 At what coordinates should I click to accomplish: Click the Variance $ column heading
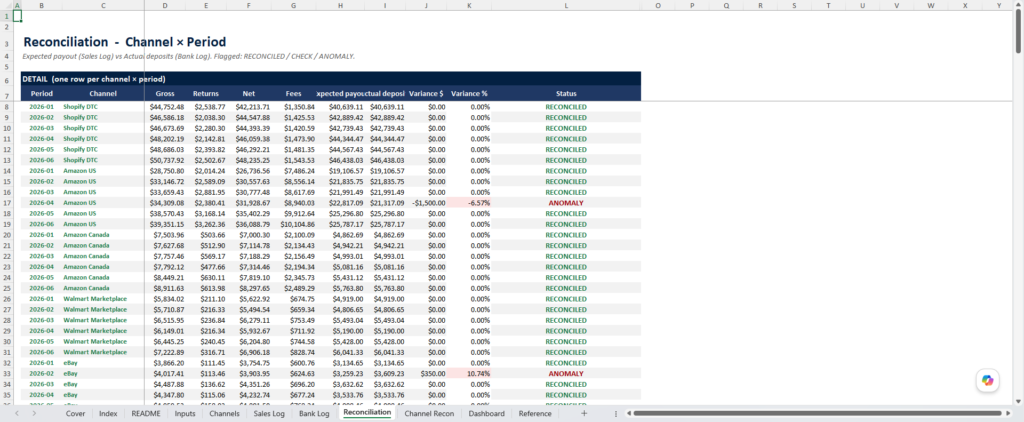coord(426,93)
